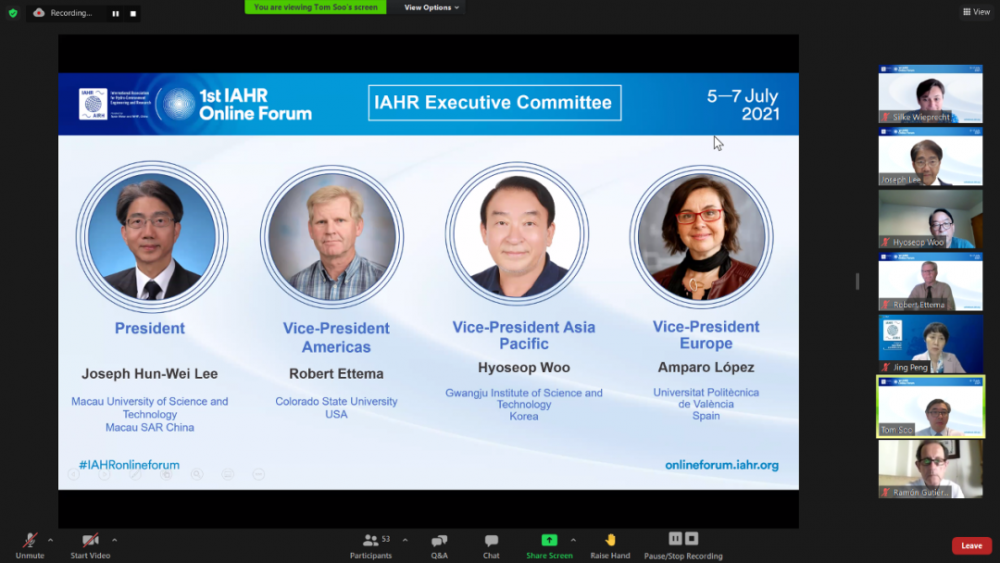Click the slideshow zoom magnifier icon

click(196, 474)
